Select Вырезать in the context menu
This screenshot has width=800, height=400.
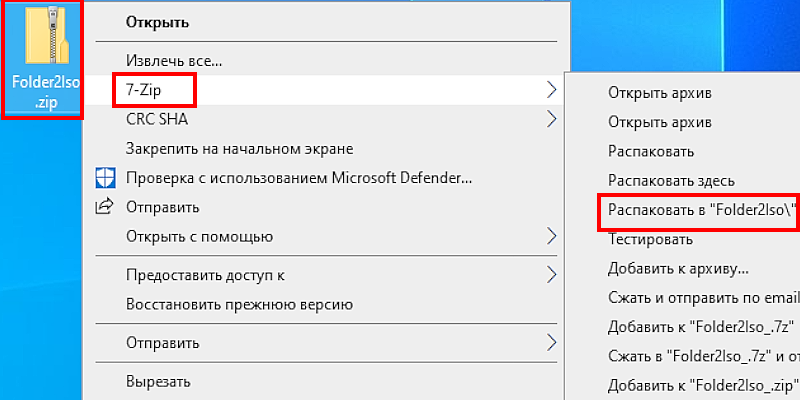coord(158,381)
